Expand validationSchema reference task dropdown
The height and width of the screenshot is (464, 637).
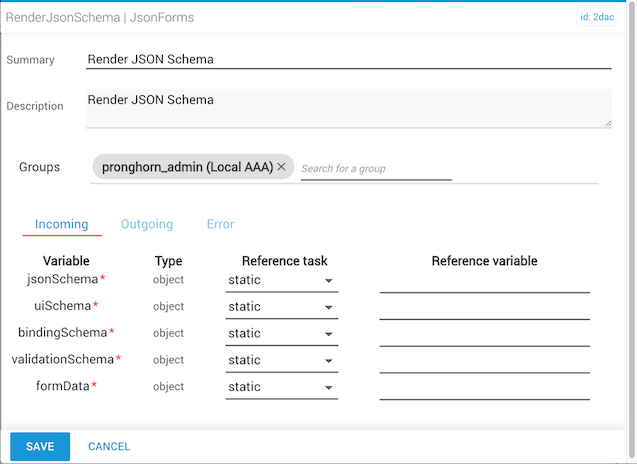click(281, 360)
